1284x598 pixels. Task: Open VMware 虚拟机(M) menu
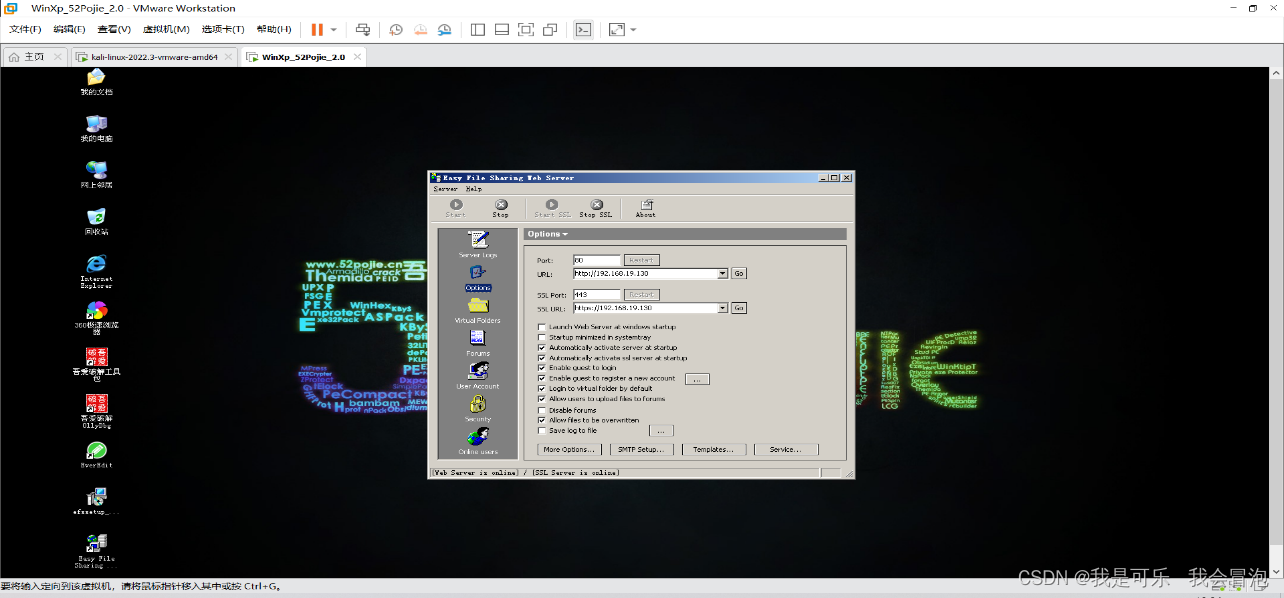(x=166, y=29)
